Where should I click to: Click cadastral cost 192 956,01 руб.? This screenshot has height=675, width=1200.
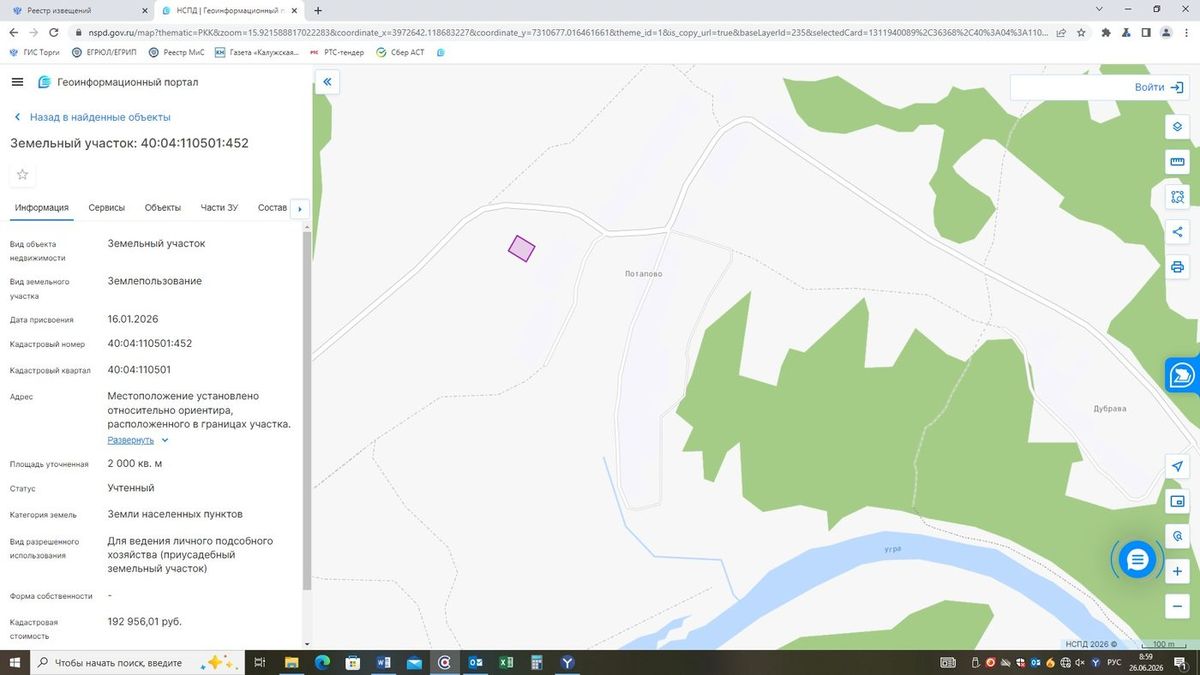(145, 621)
